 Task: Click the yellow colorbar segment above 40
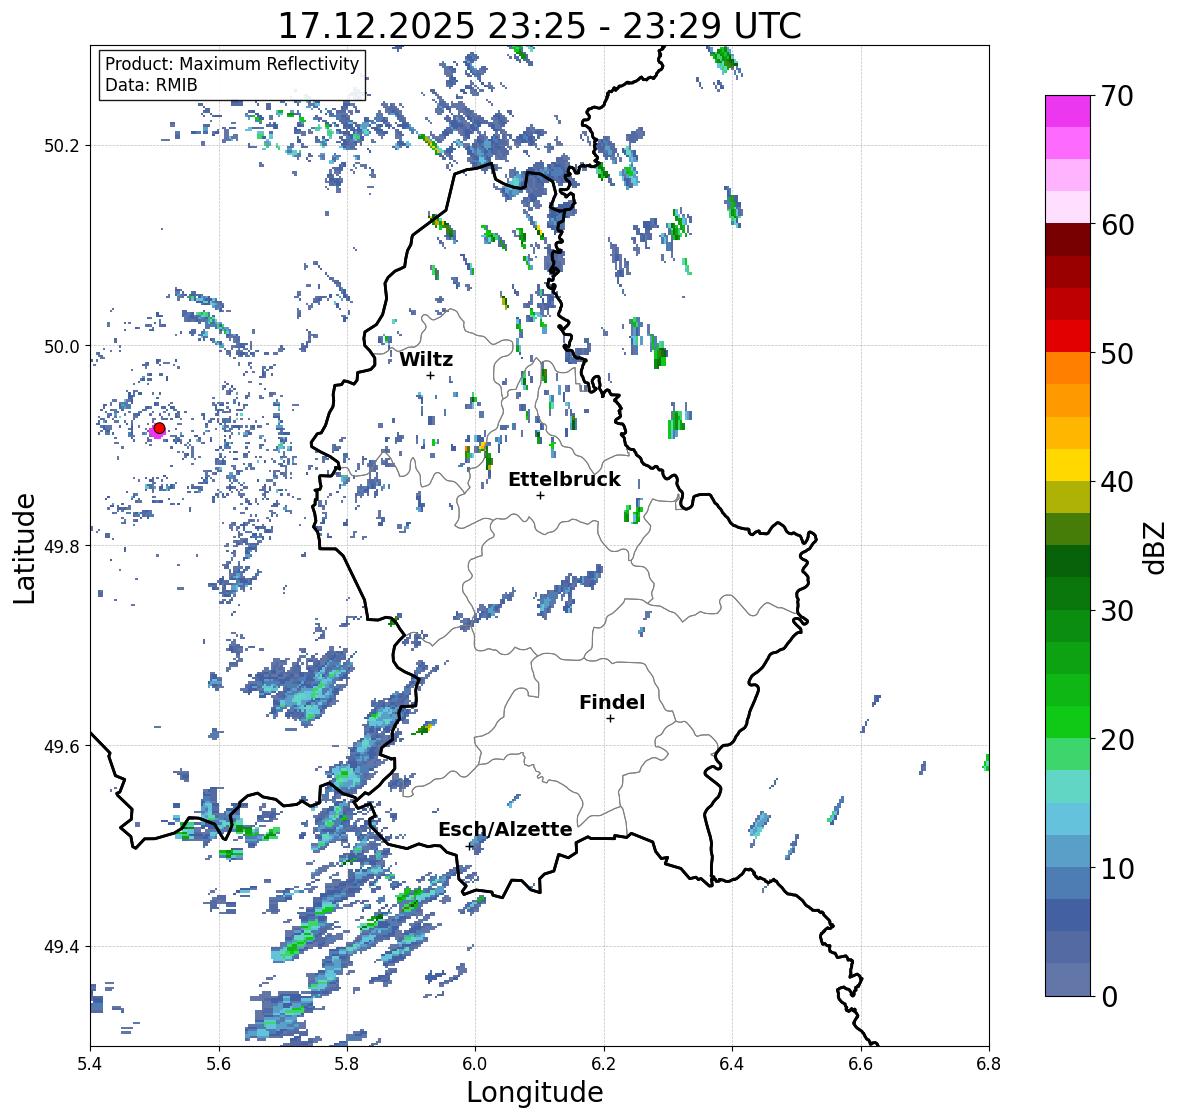tap(1068, 465)
